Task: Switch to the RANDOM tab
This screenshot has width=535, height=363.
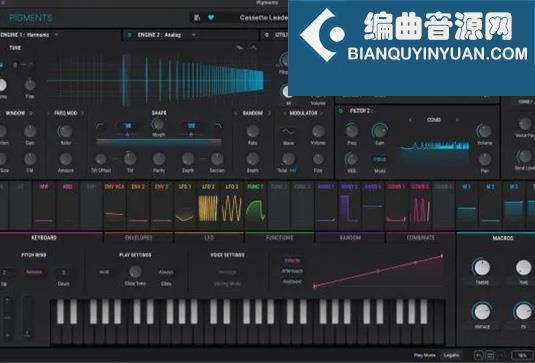Action: click(350, 237)
